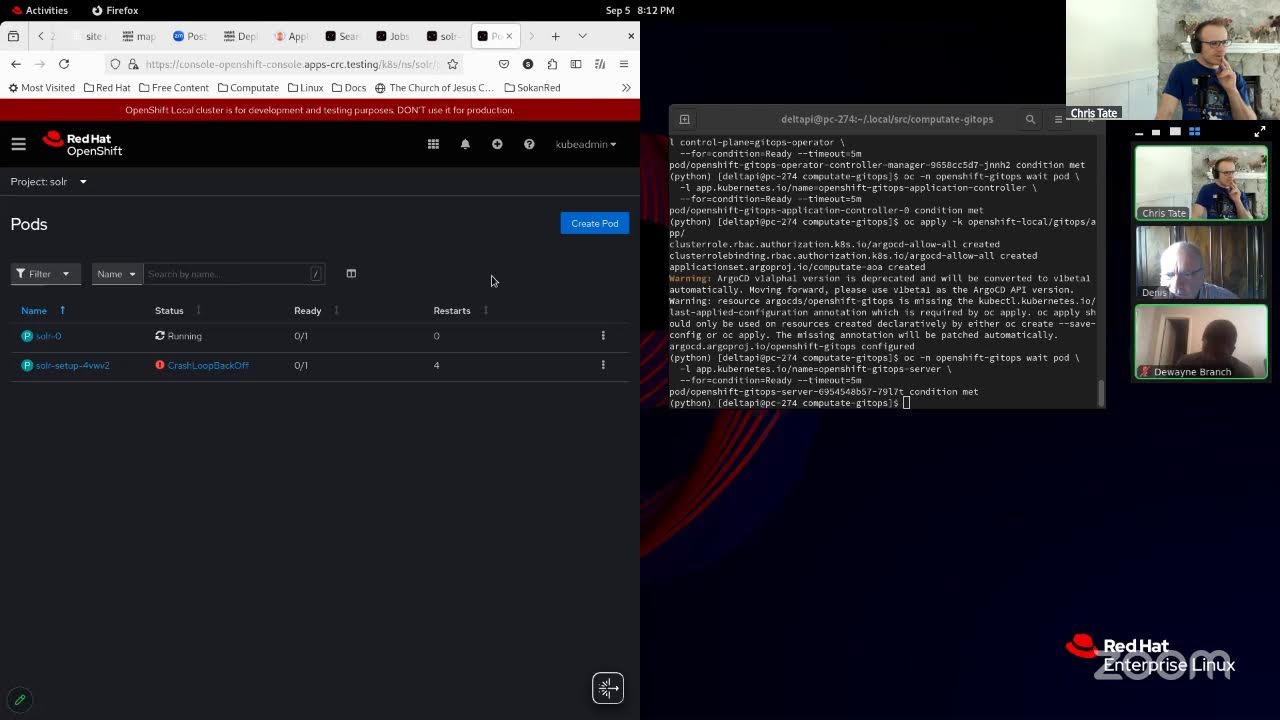This screenshot has height=720, width=1280.
Task: Switch Zoom panel to gallery view icon
Action: [x=1194, y=131]
